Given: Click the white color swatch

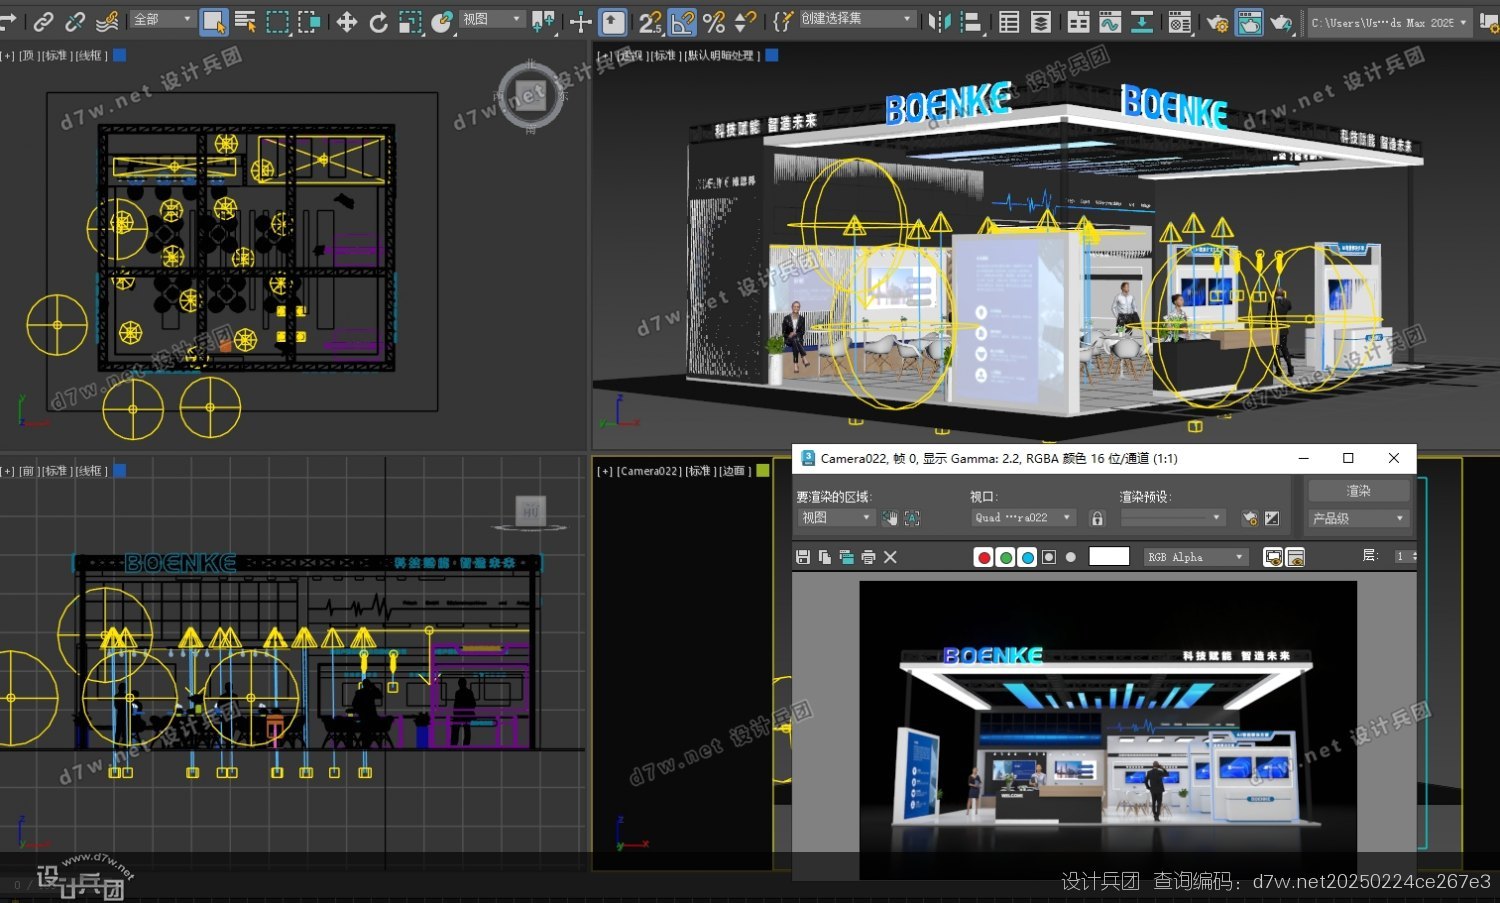Looking at the screenshot, I should pos(1109,556).
